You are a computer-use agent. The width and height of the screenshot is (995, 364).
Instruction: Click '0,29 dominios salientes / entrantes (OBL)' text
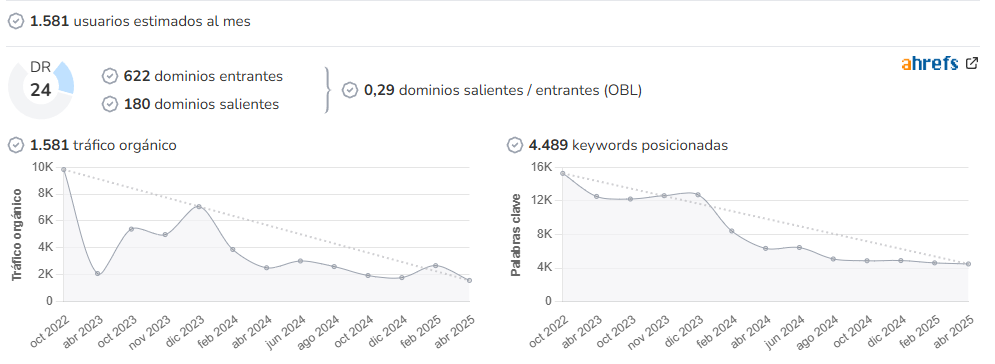click(x=503, y=90)
